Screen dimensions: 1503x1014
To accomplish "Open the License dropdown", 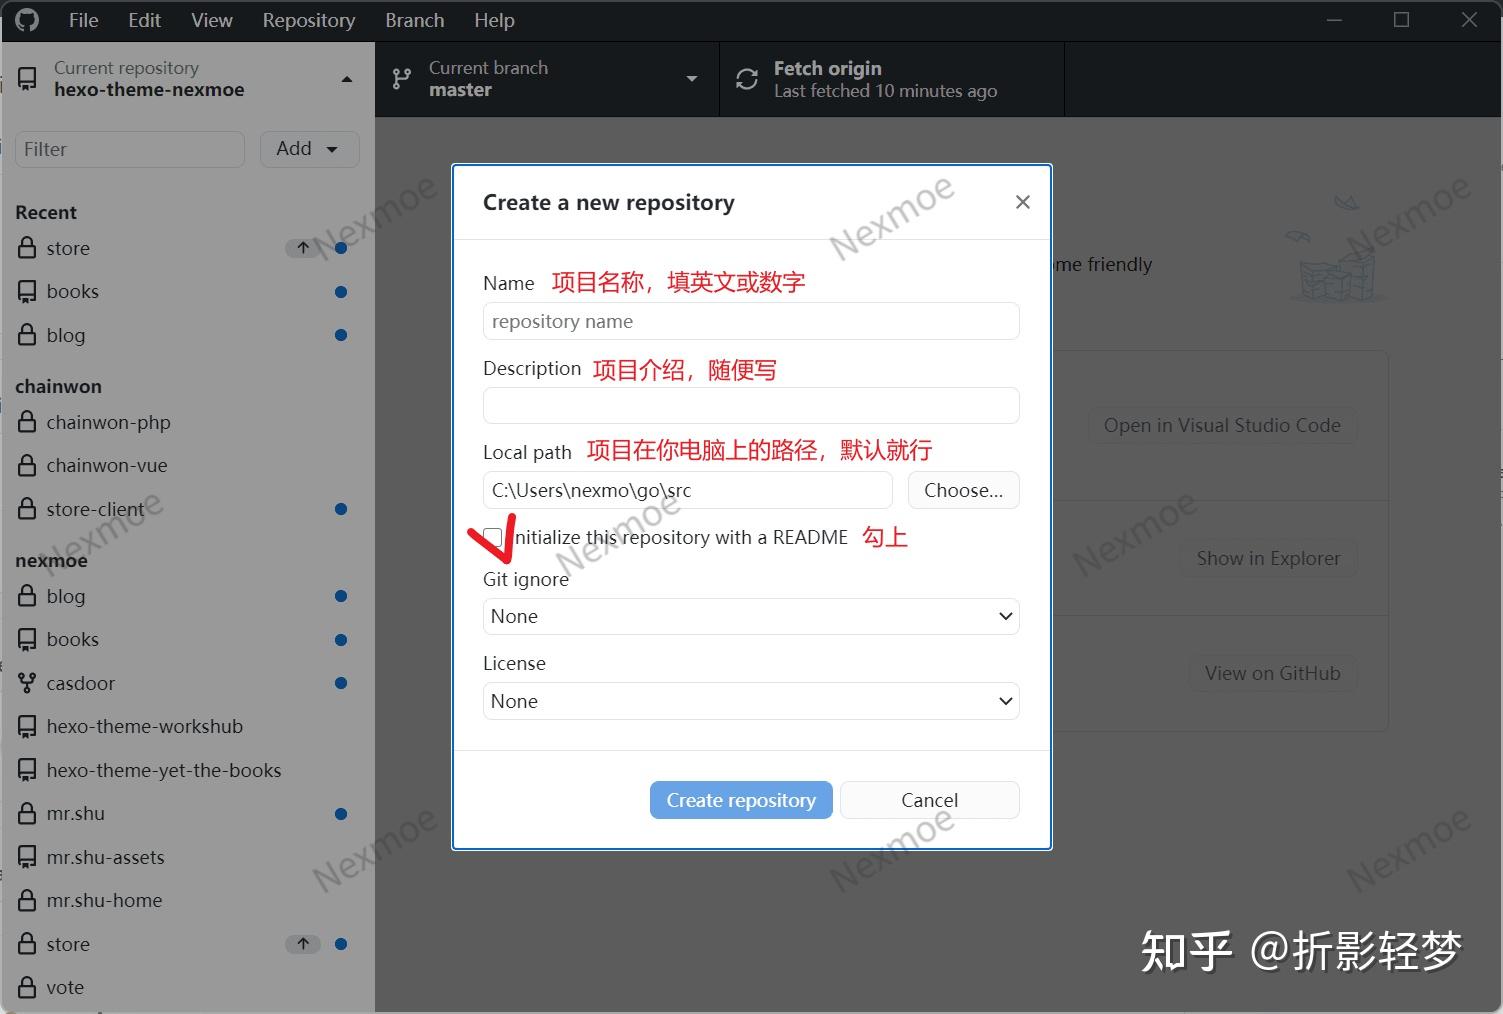I will pos(751,701).
